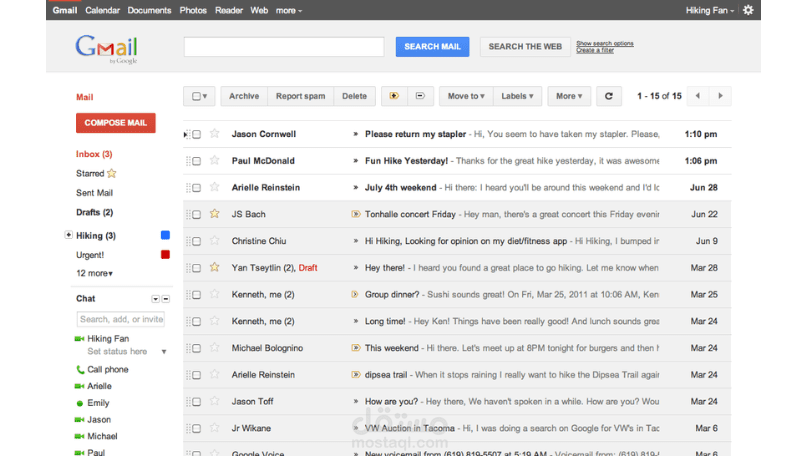The height and width of the screenshot is (460, 800).
Task: Minimize the Chat panel
Action: (x=166, y=299)
